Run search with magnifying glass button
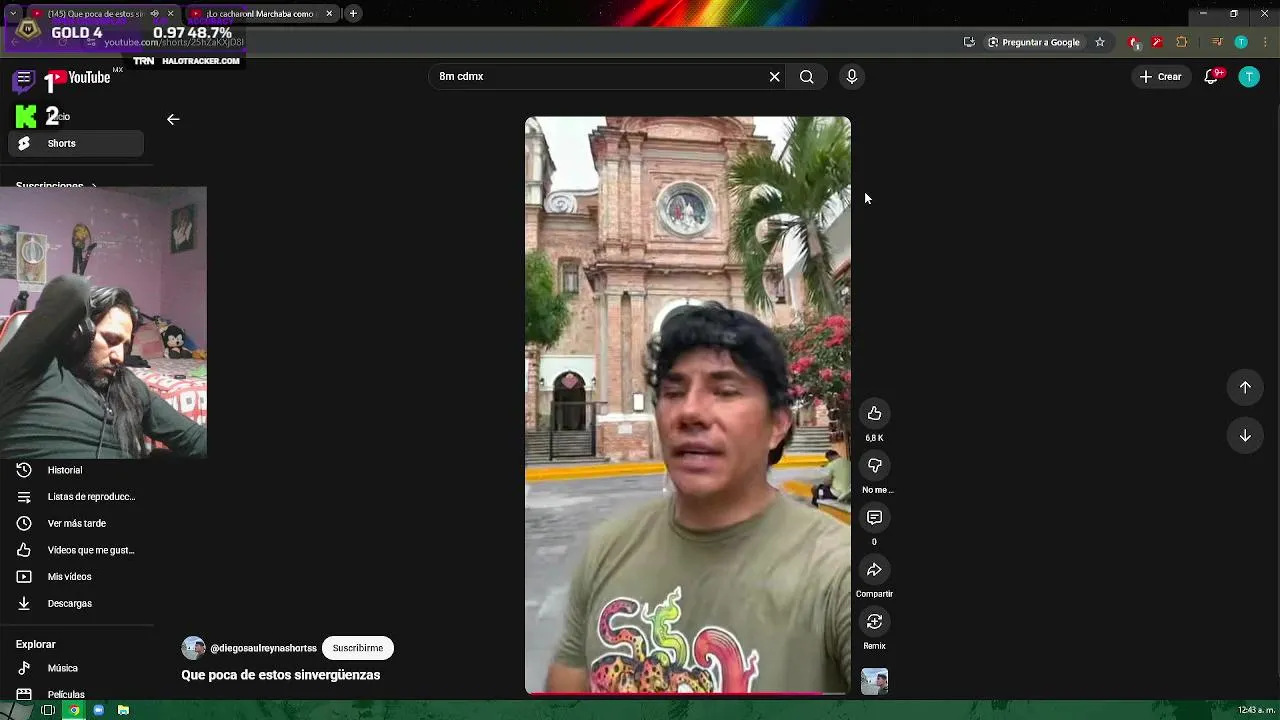Image resolution: width=1280 pixels, height=720 pixels. [806, 77]
